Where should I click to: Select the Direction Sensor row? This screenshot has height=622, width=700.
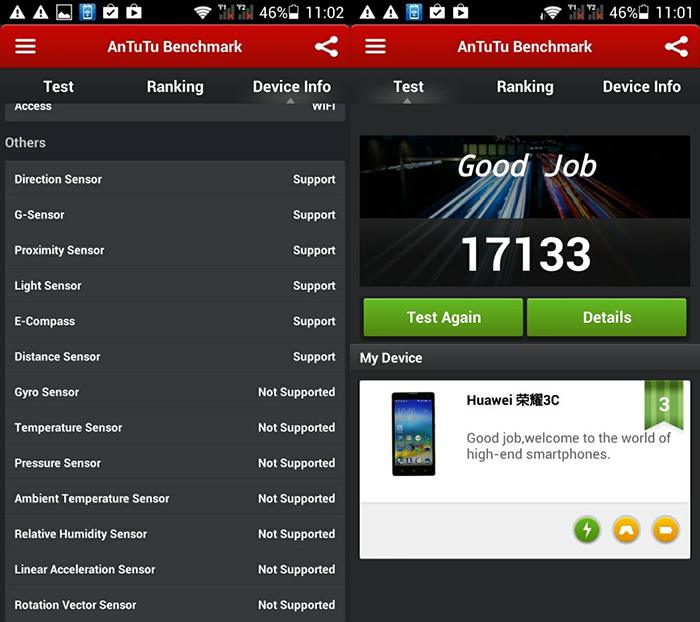[x=175, y=180]
